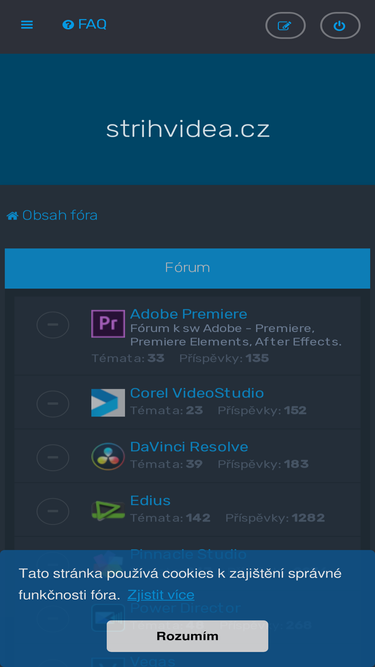Open the hamburger menu icon
This screenshot has width=375, height=667.
click(27, 25)
